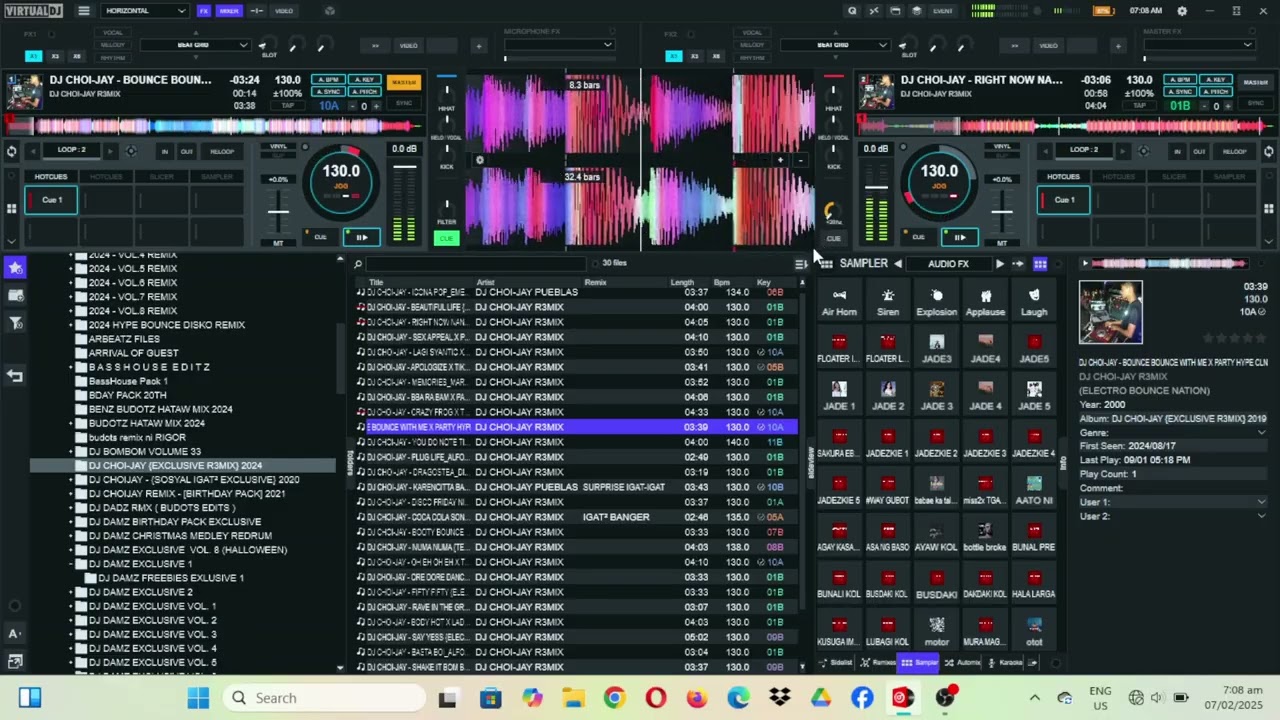
Task: Click right deck SYNC button
Action: pyautogui.click(x=1255, y=103)
